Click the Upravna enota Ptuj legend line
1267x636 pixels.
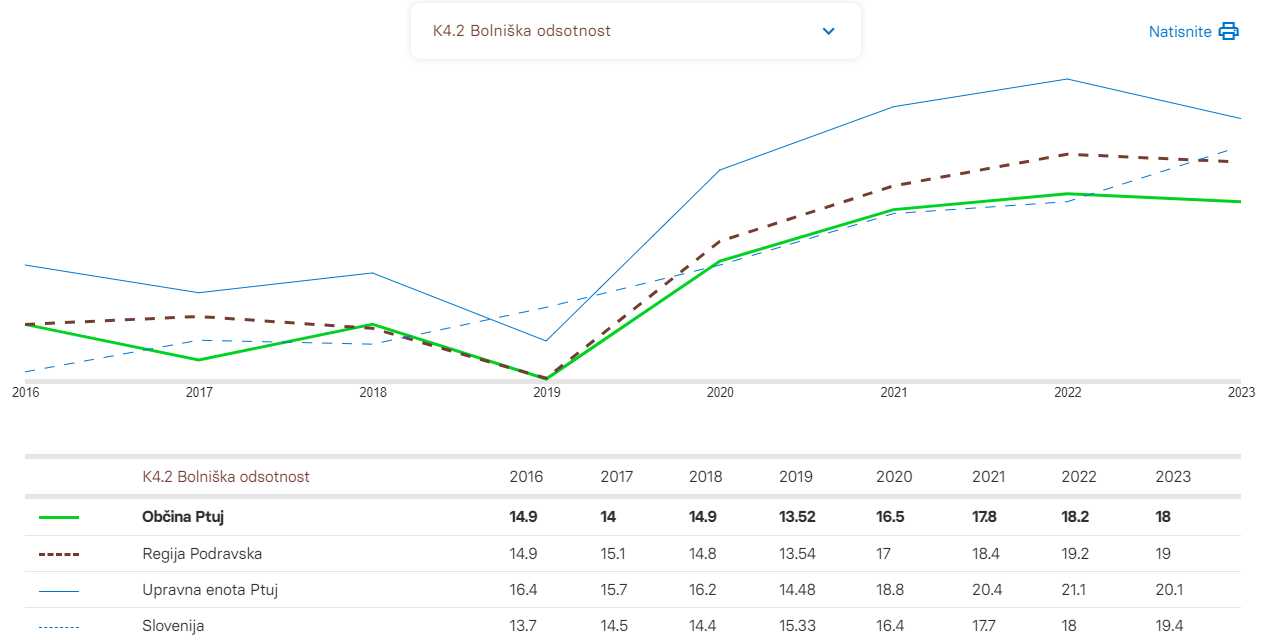point(59,590)
